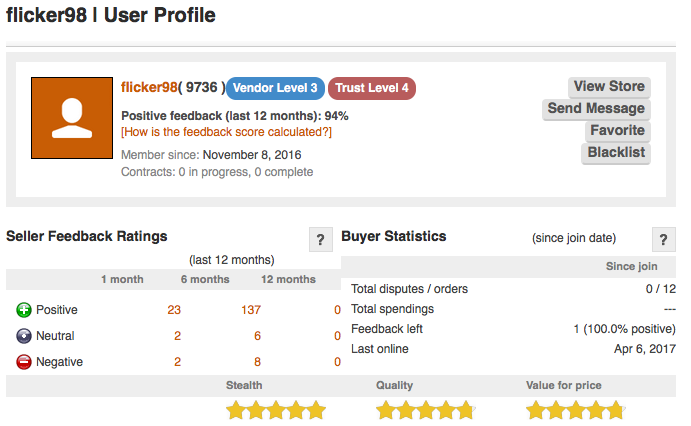Open Buyer Statistics help question mark
This screenshot has width=691, height=426.
pos(664,240)
